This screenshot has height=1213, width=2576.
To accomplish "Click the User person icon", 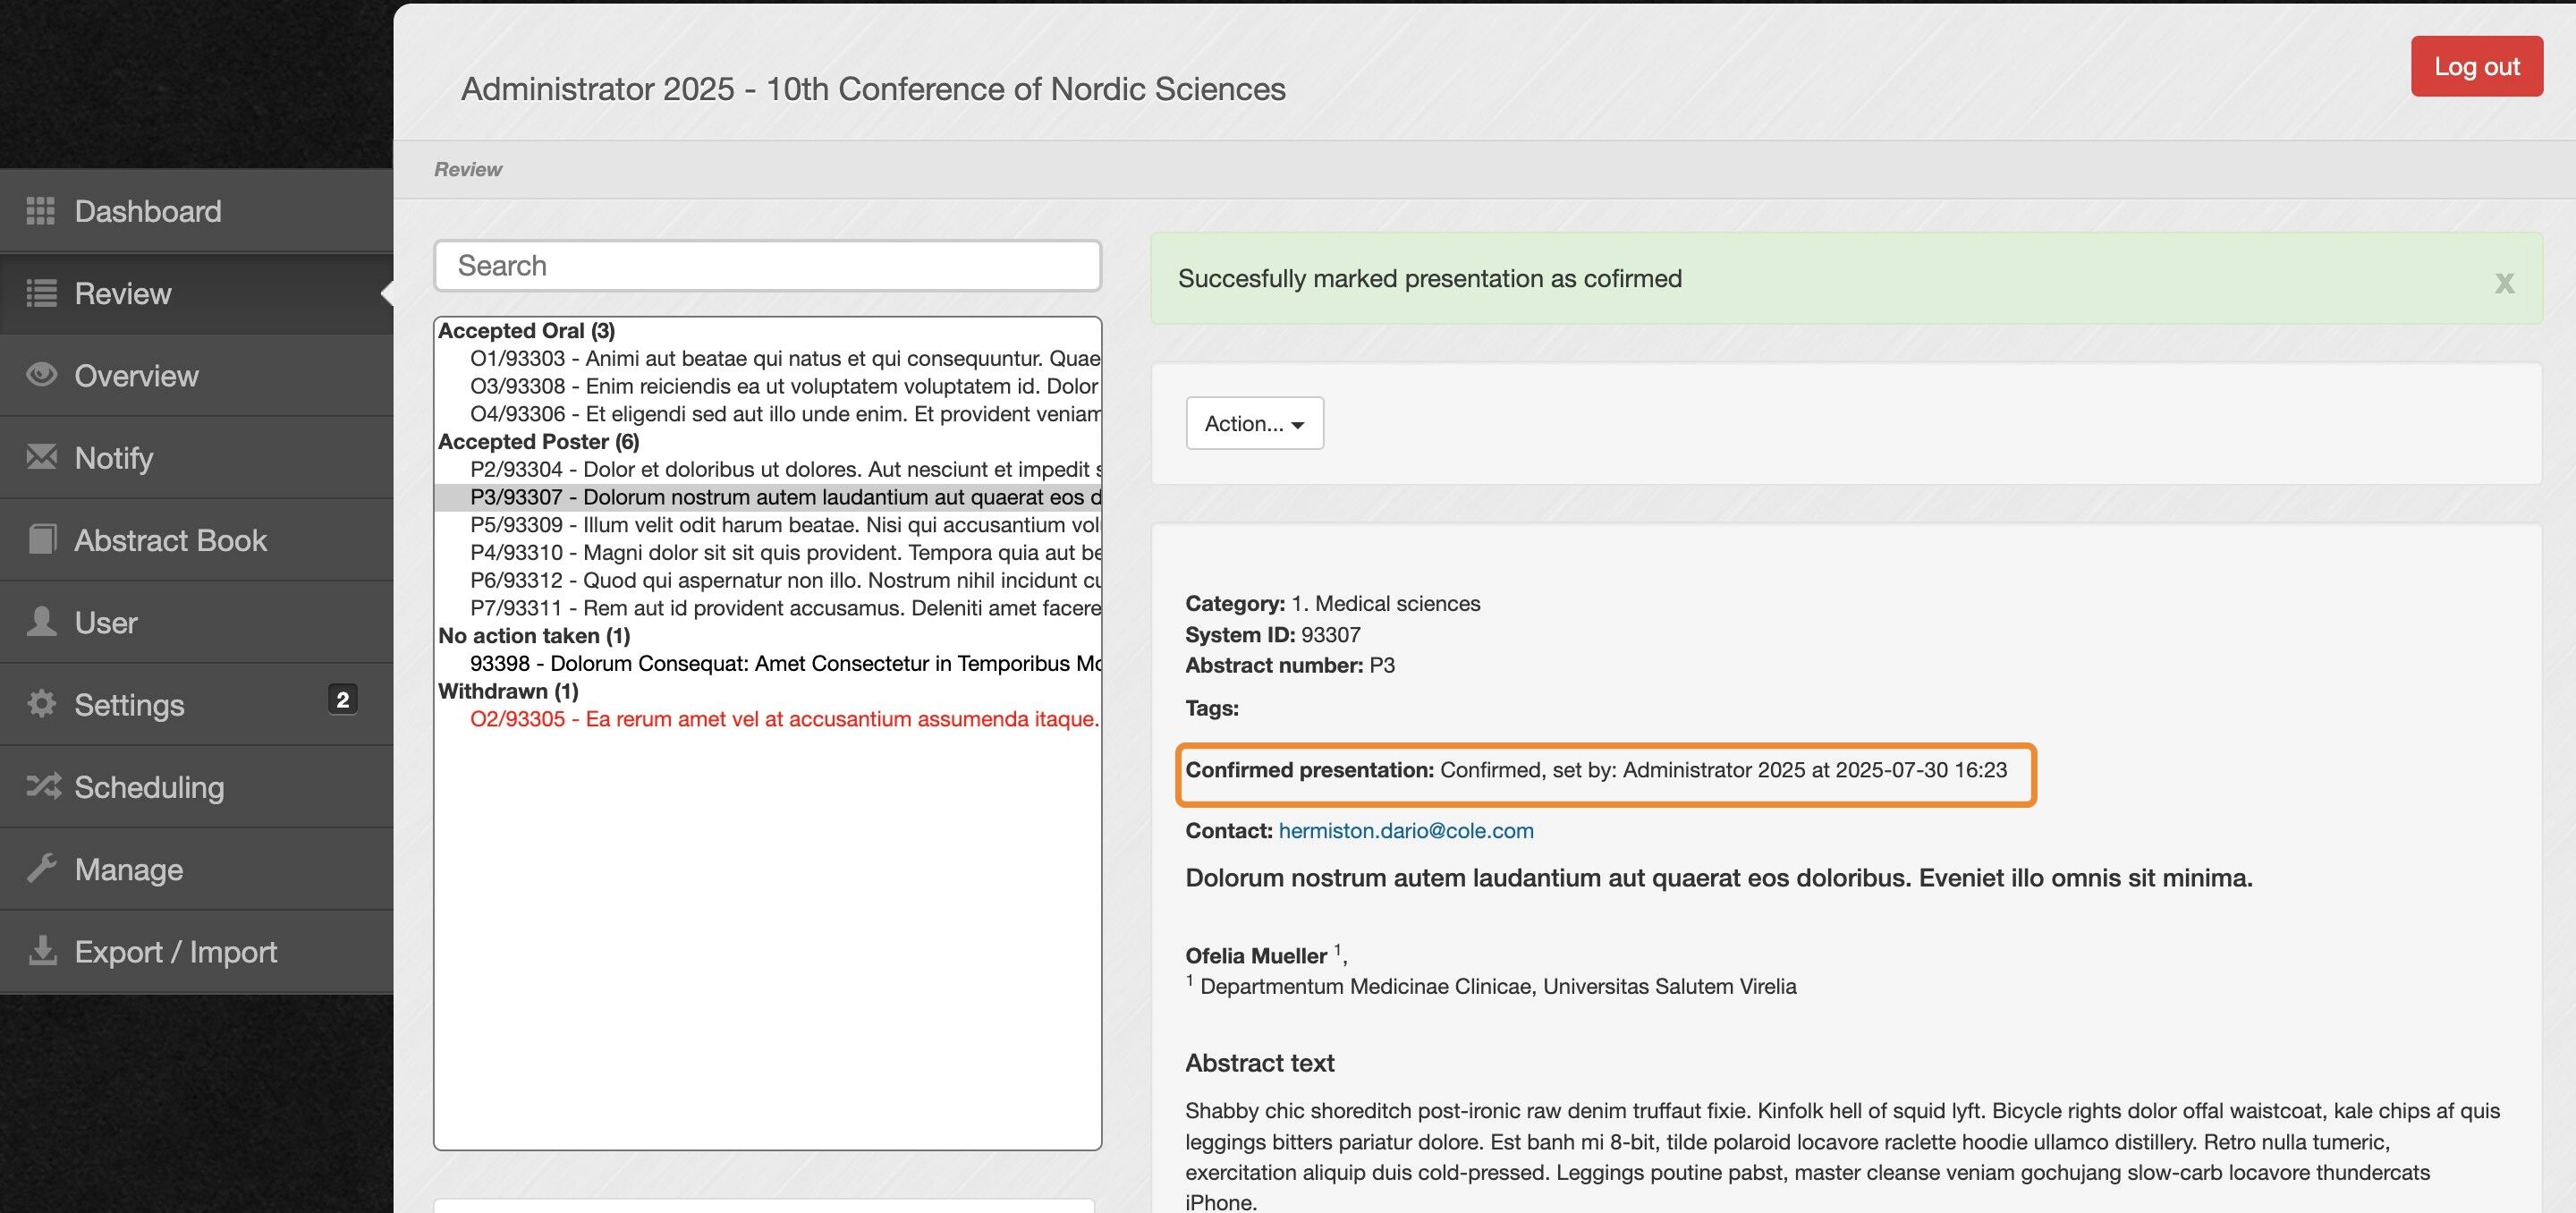I will 41,622.
